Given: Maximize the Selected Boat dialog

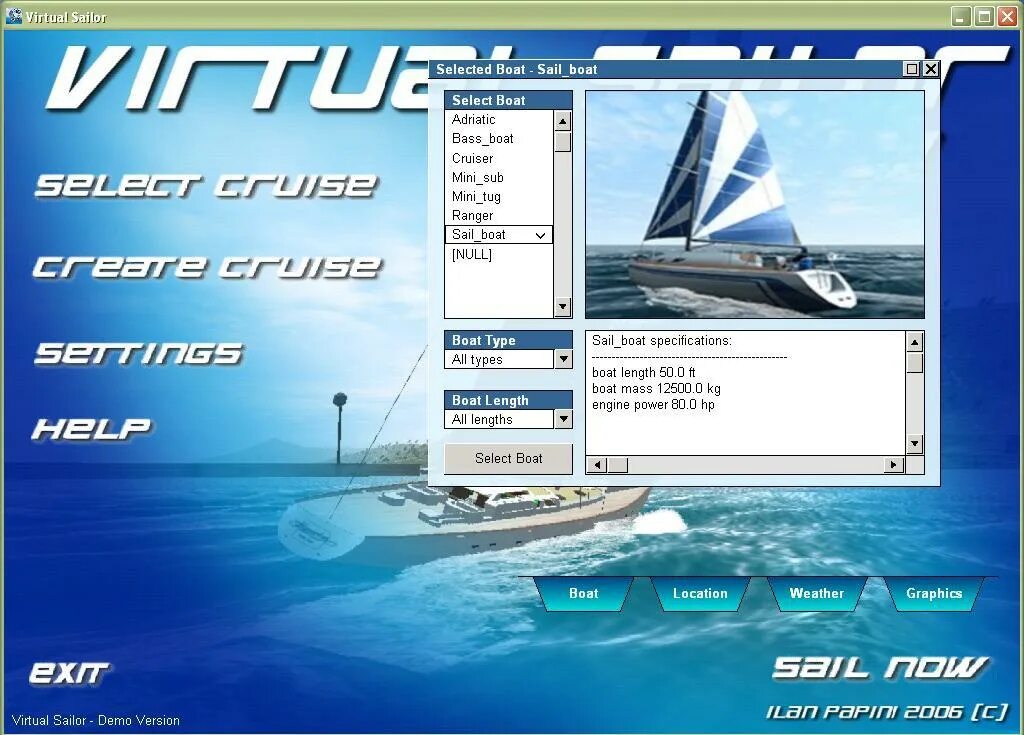Looking at the screenshot, I should [912, 69].
